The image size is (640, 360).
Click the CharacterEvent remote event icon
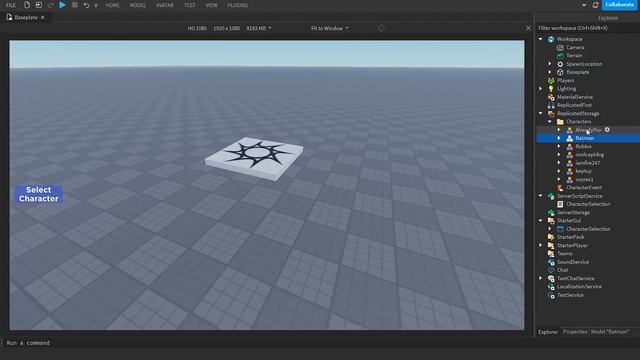coord(560,188)
